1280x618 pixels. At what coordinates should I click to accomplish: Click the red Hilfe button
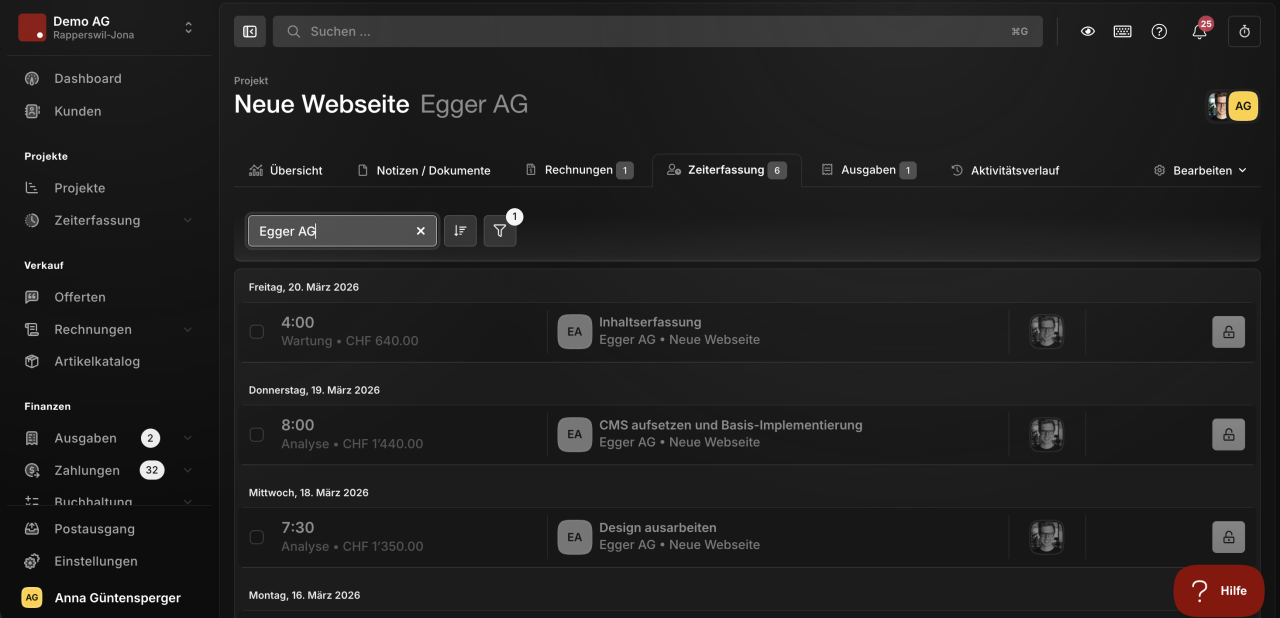pos(1219,591)
